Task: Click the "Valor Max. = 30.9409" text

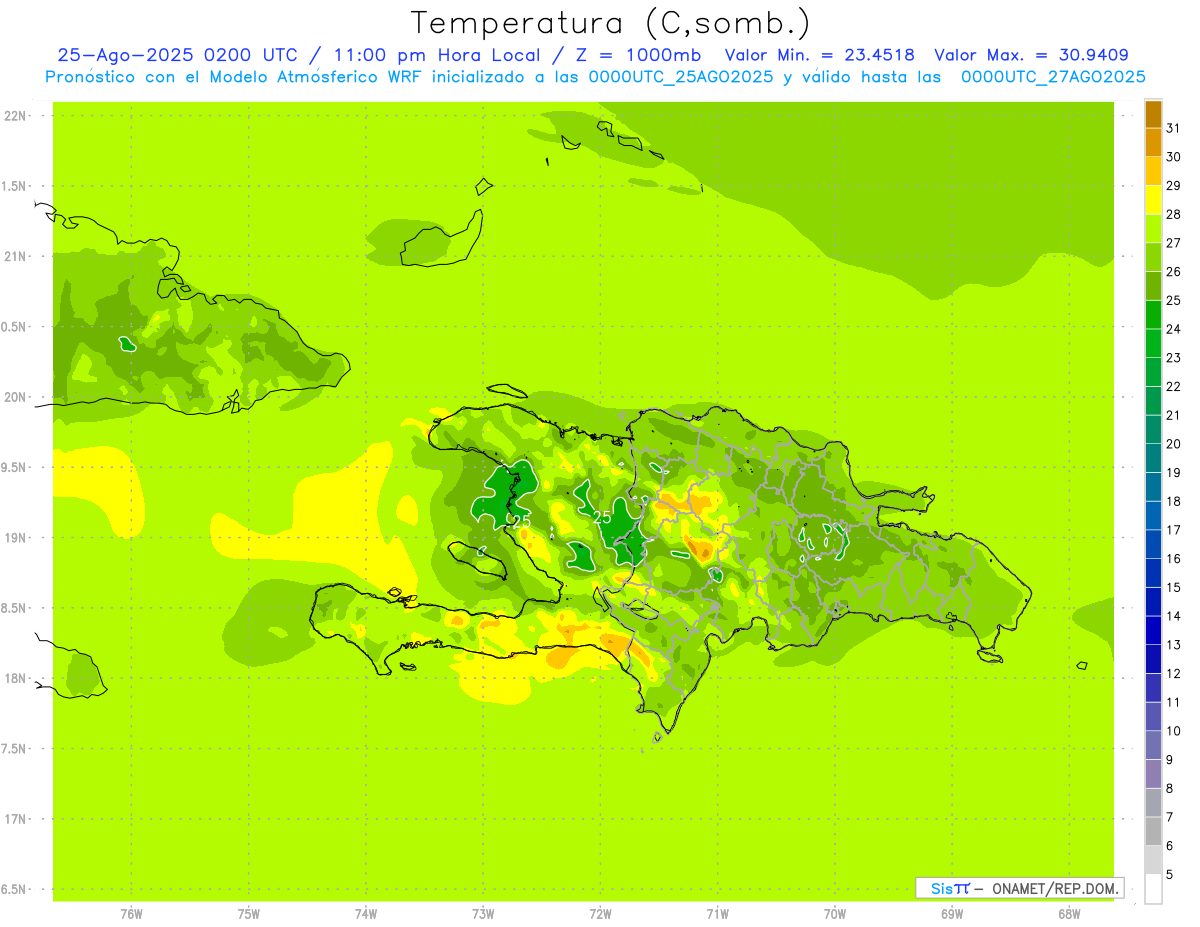Action: [x=1031, y=55]
